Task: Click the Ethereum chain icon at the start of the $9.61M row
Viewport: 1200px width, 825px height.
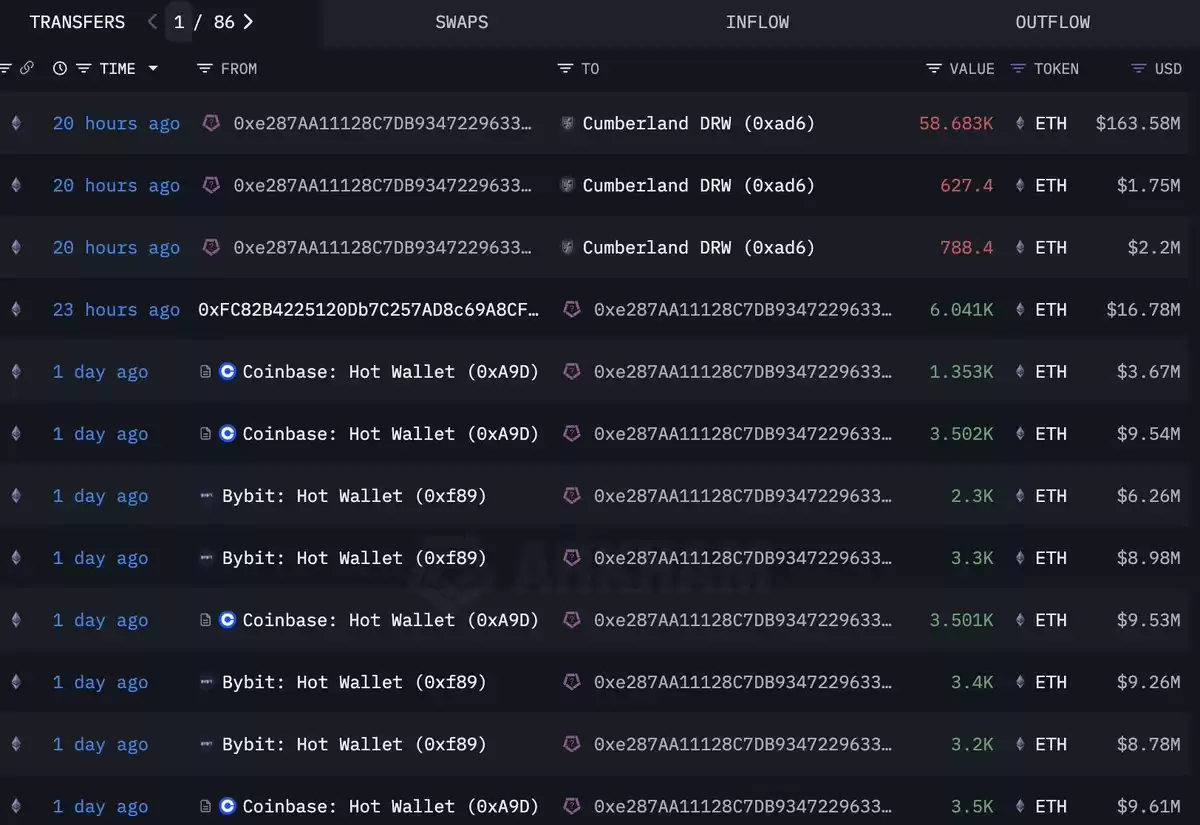Action: (x=15, y=806)
